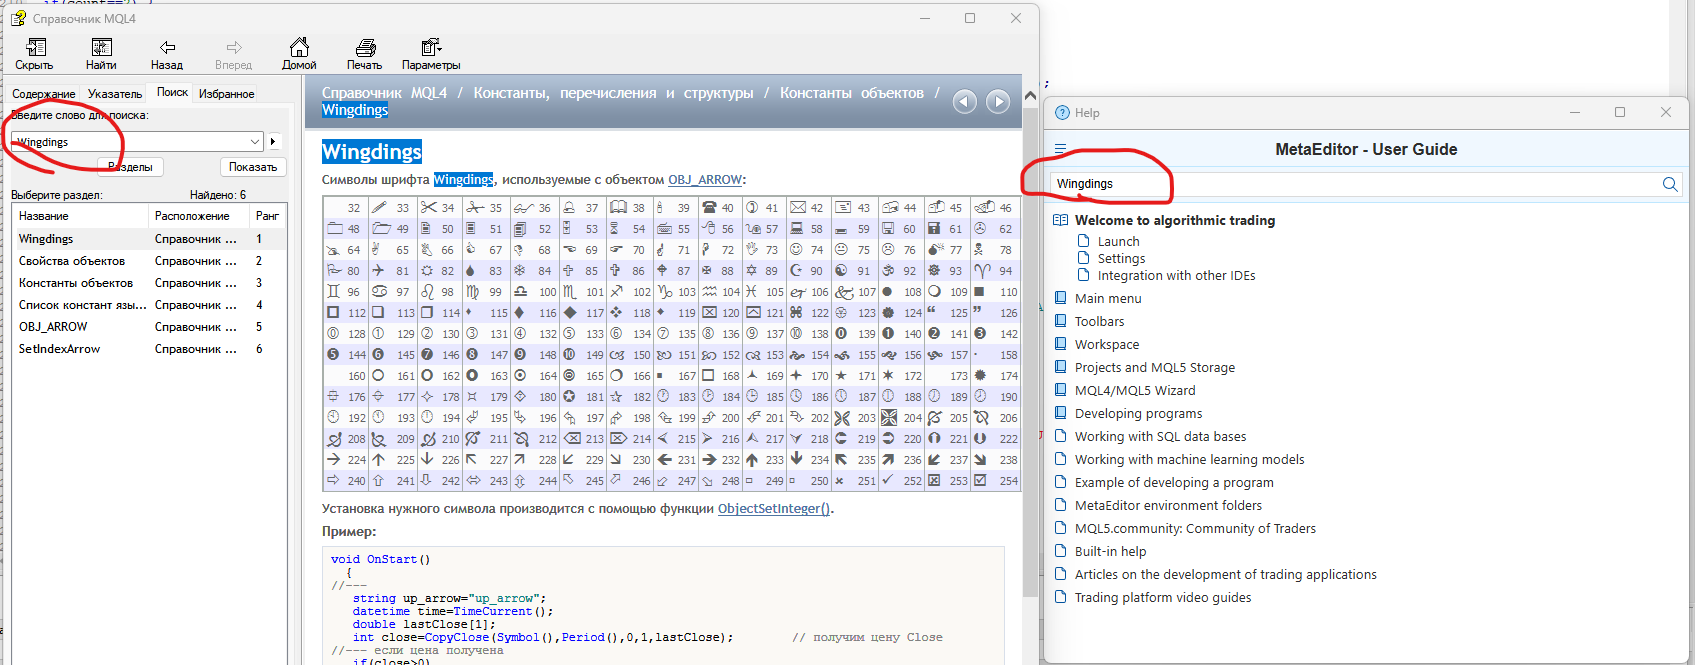Screen dimensions: 1695x665
Task: Go to the previous topic, round arrow
Action: [x=965, y=101]
